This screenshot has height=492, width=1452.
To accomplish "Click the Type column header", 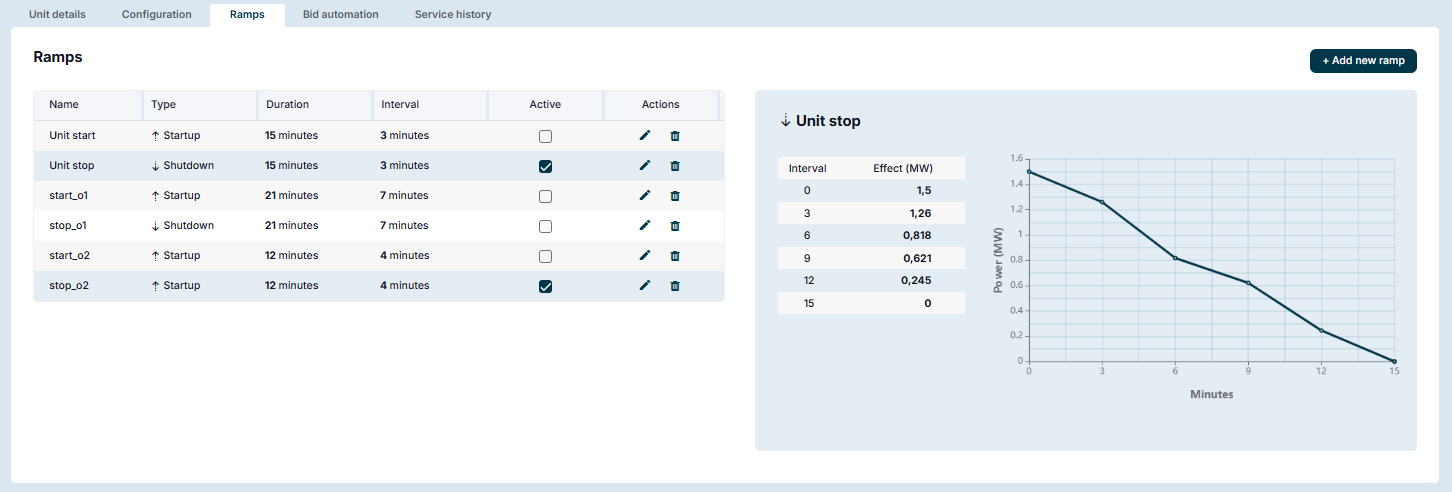I will click(164, 105).
